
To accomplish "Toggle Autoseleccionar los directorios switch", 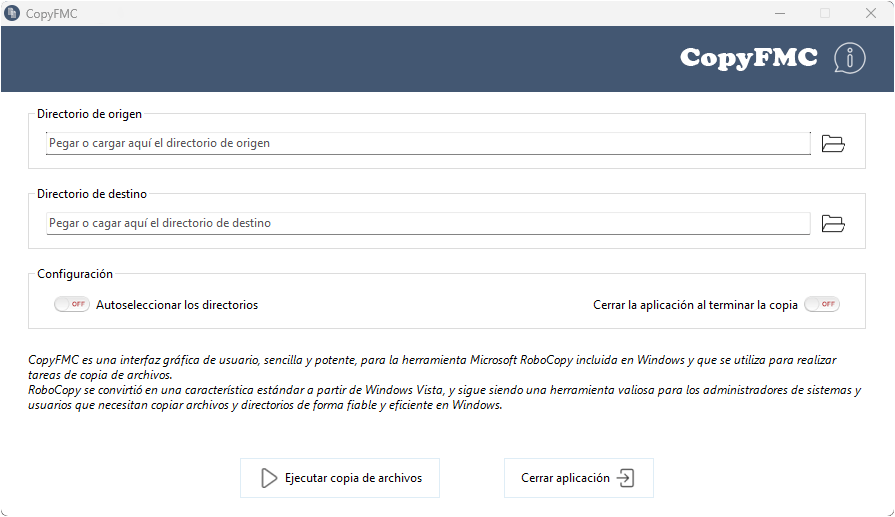I will point(72,304).
